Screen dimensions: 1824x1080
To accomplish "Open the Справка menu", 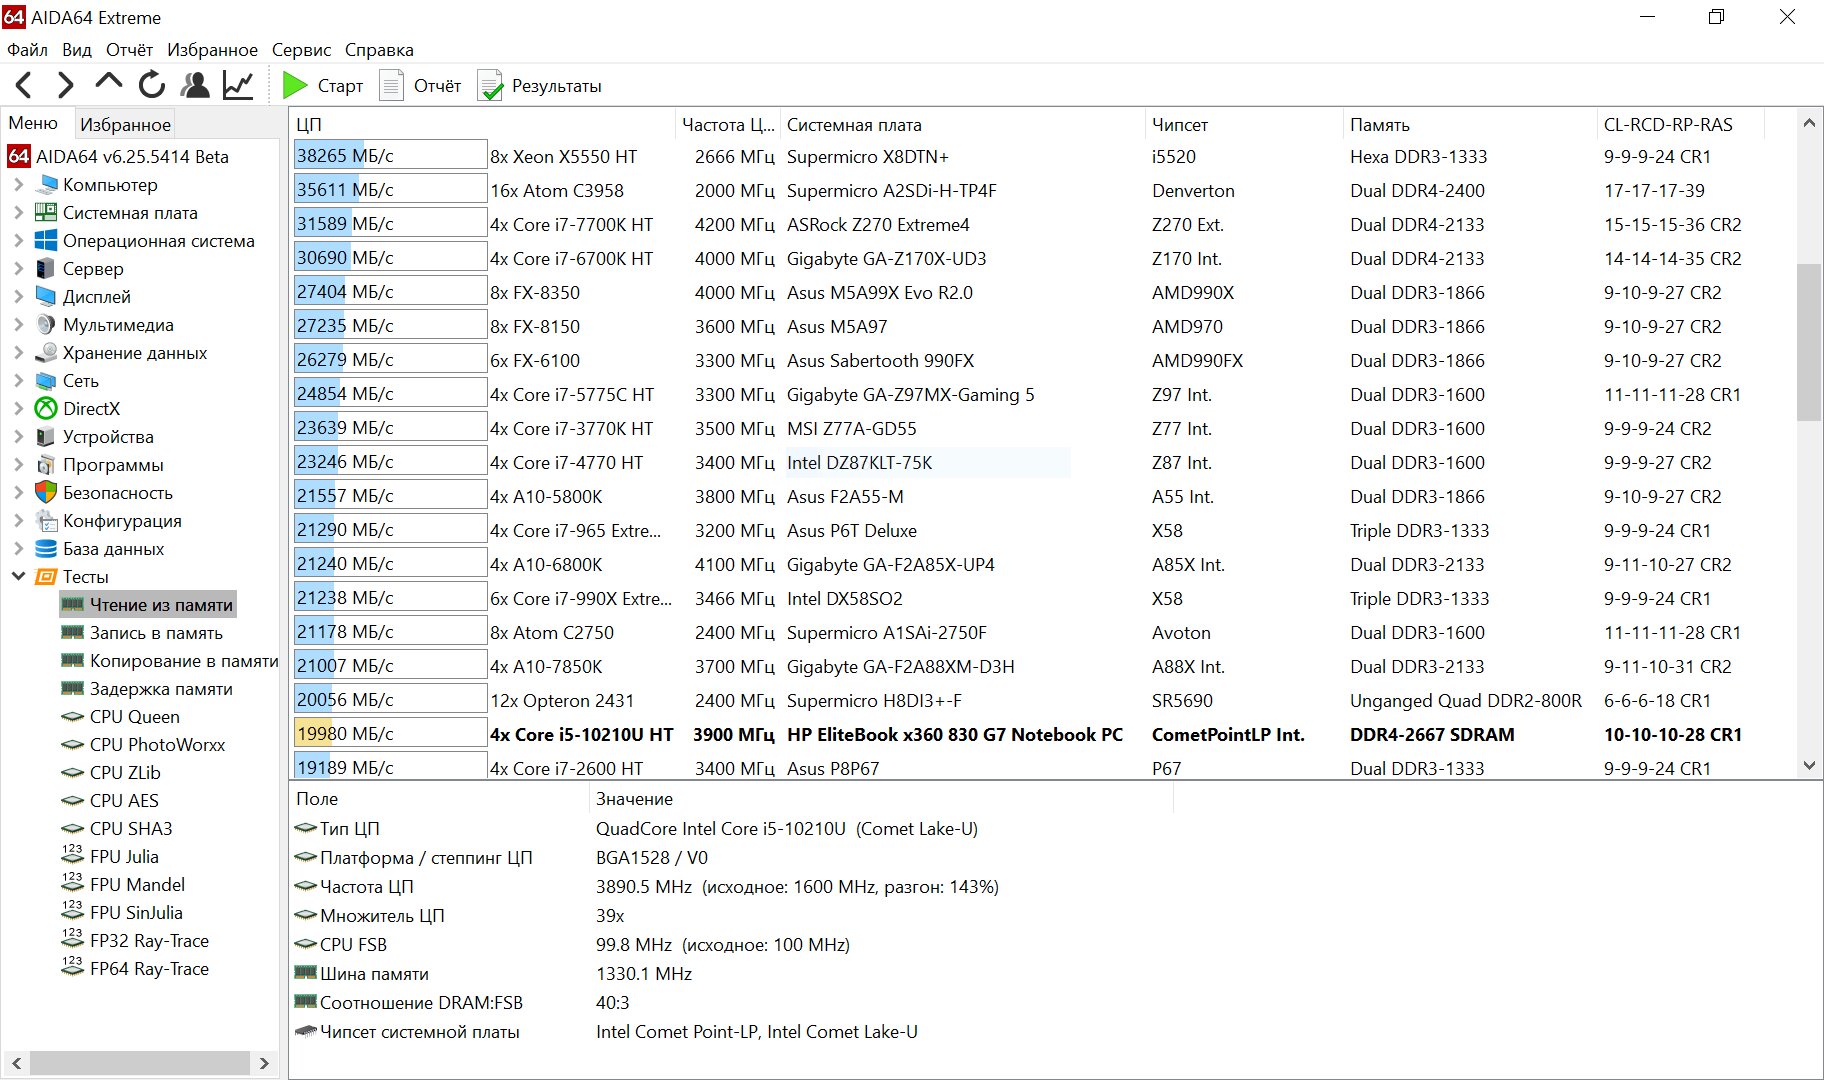I will (379, 50).
